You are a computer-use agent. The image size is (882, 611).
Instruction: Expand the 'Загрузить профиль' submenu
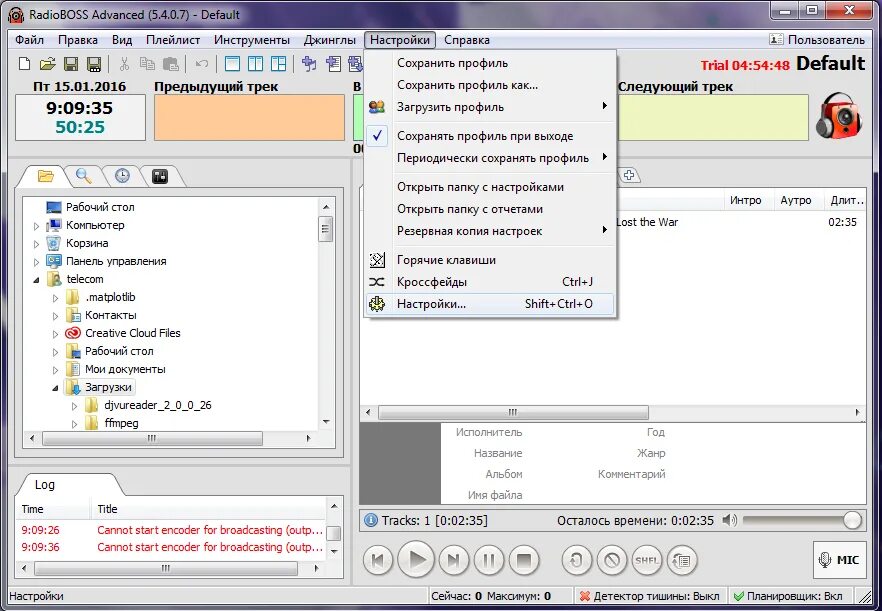pyautogui.click(x=489, y=107)
